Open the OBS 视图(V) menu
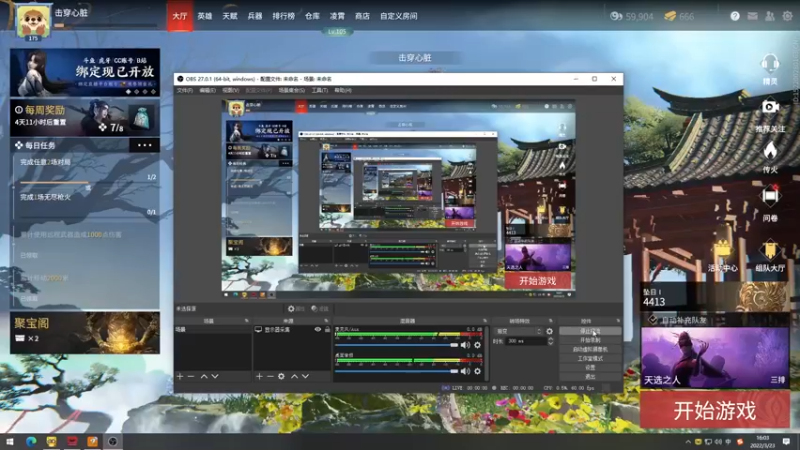Viewport: 800px width, 450px height. click(x=230, y=90)
